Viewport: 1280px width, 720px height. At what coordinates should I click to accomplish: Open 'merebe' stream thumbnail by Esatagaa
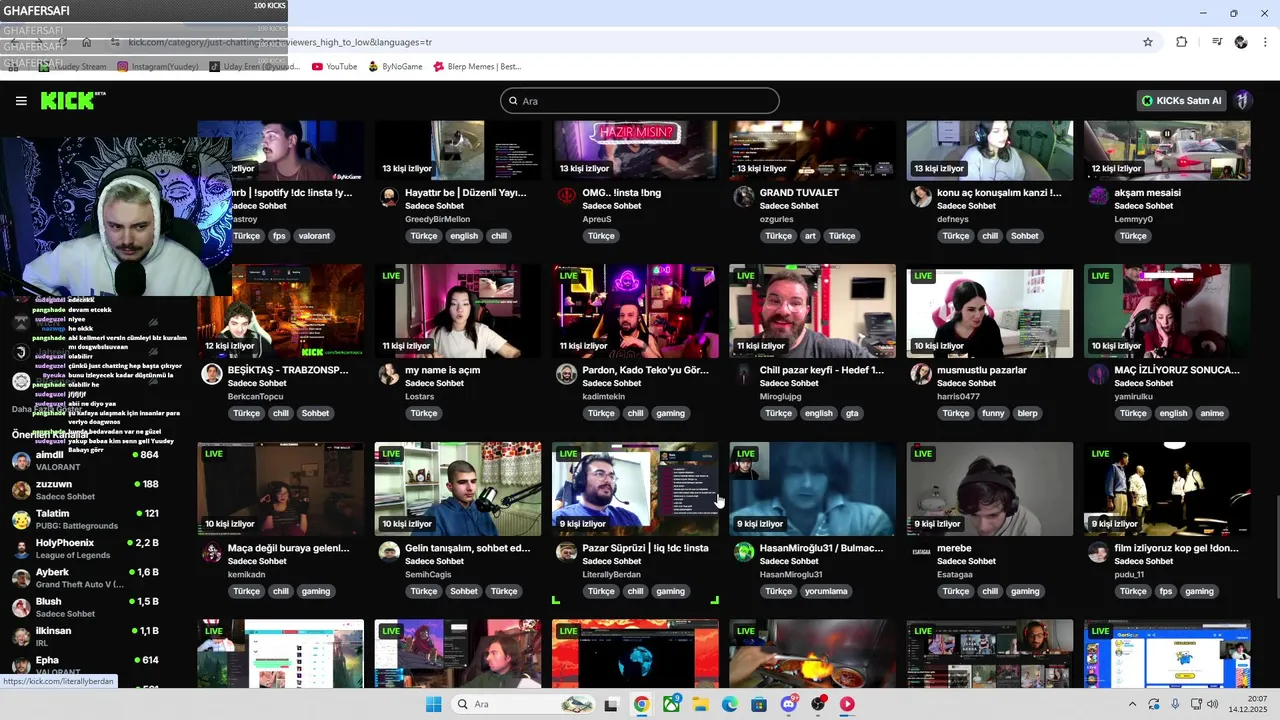click(989, 489)
